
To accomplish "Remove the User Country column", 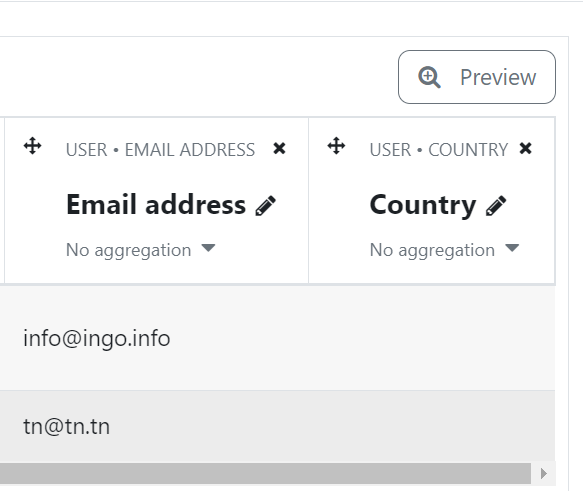I will 525,148.
